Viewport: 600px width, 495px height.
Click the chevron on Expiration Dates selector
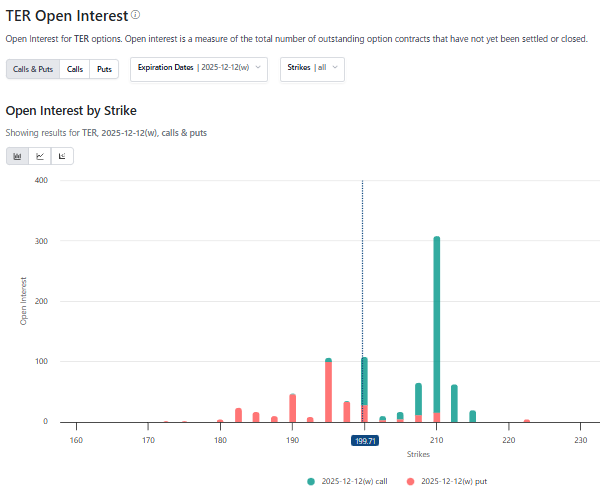pos(259,67)
